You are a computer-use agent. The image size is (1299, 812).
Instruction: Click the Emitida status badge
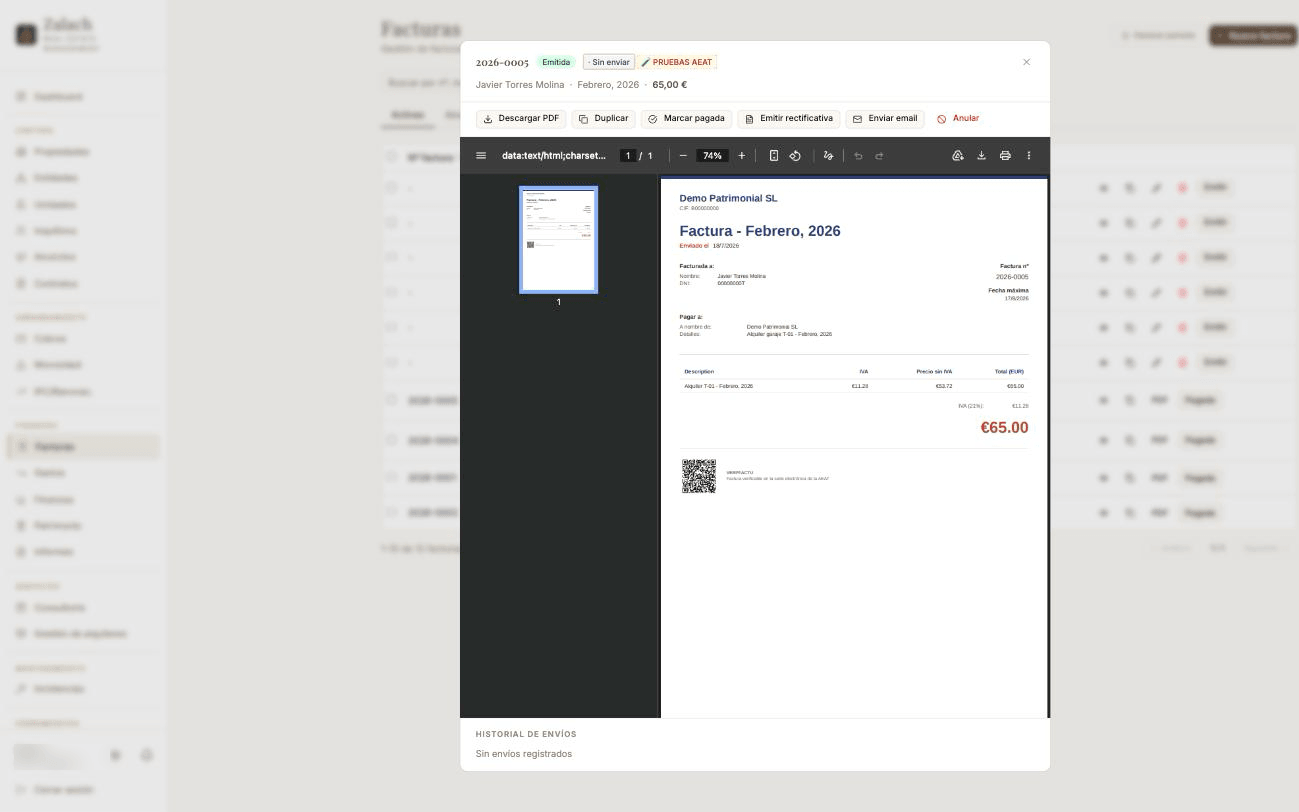point(556,62)
